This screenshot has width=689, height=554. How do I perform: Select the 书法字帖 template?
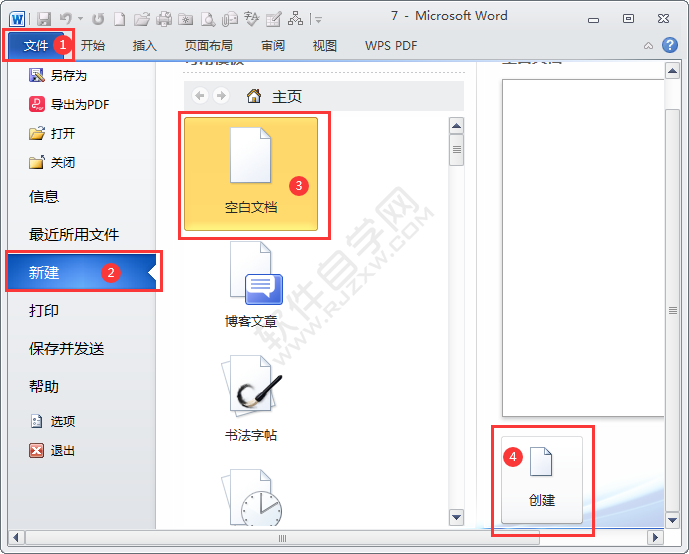(251, 399)
